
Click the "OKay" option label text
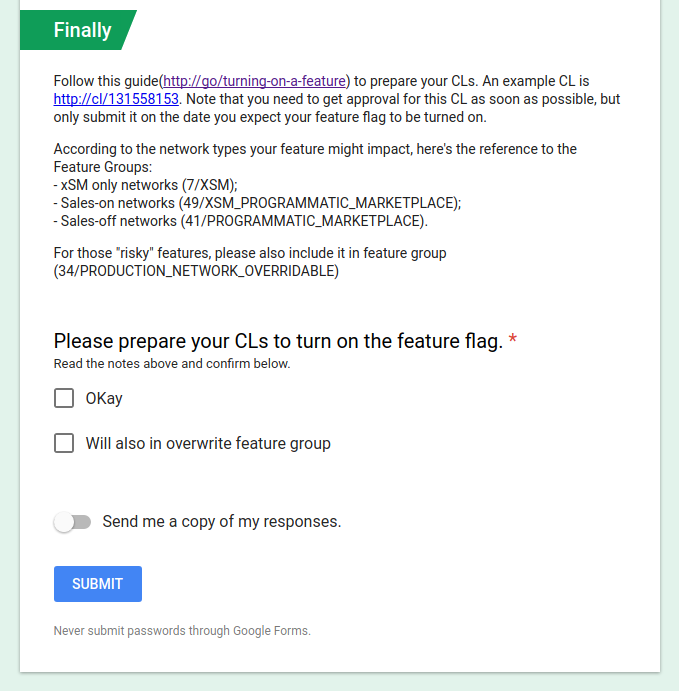(104, 398)
